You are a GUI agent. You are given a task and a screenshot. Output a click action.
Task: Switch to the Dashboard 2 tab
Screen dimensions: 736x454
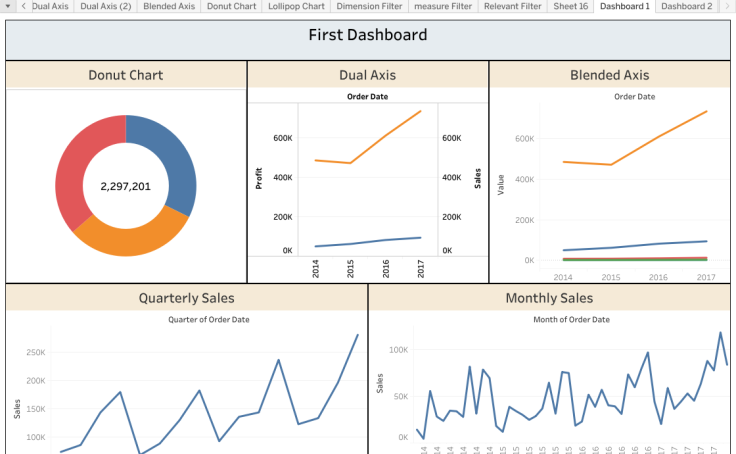[x=686, y=6]
